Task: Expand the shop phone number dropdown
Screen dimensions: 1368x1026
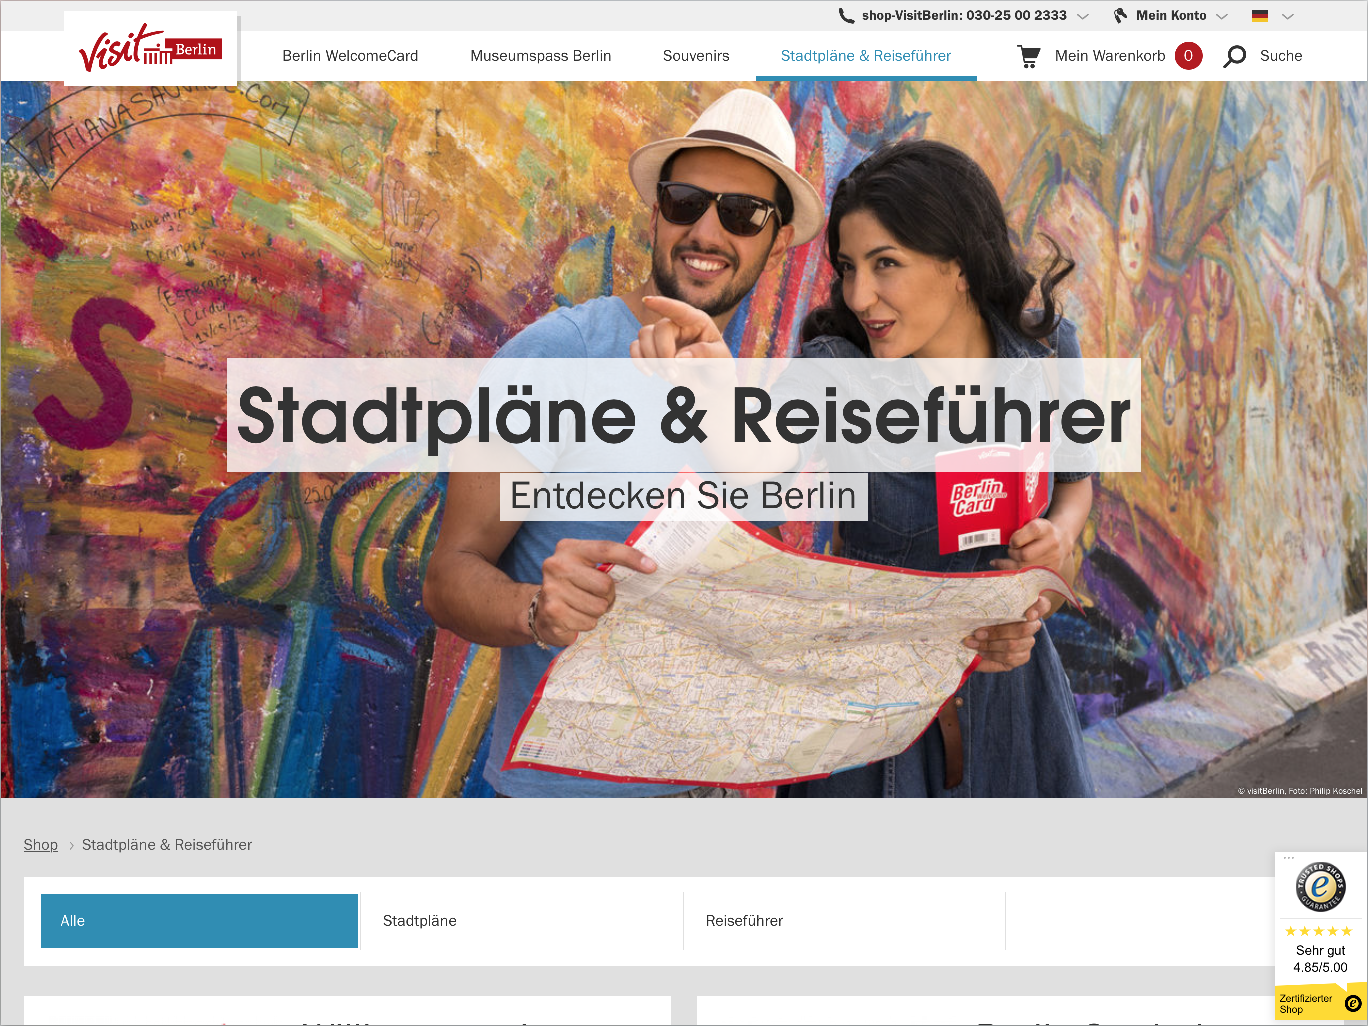Action: tap(1082, 16)
